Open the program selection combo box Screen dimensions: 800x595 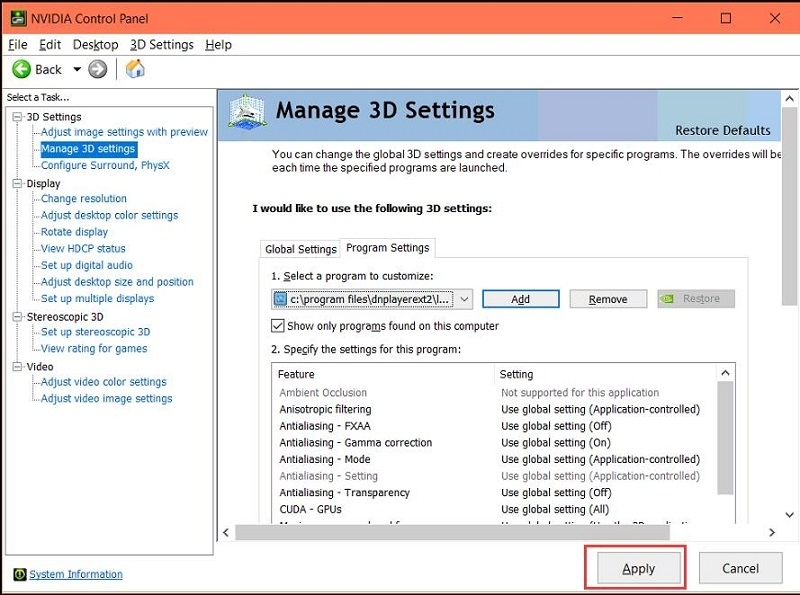pos(372,299)
